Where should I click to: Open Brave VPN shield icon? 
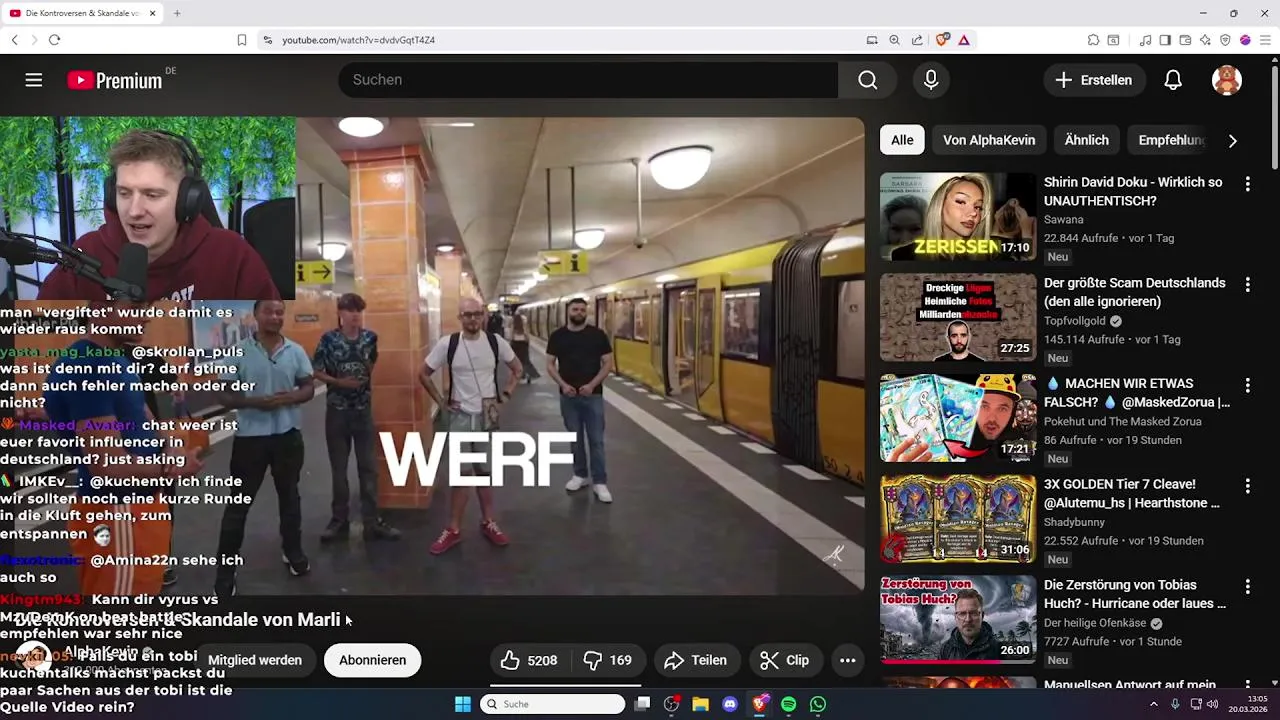point(1225,40)
